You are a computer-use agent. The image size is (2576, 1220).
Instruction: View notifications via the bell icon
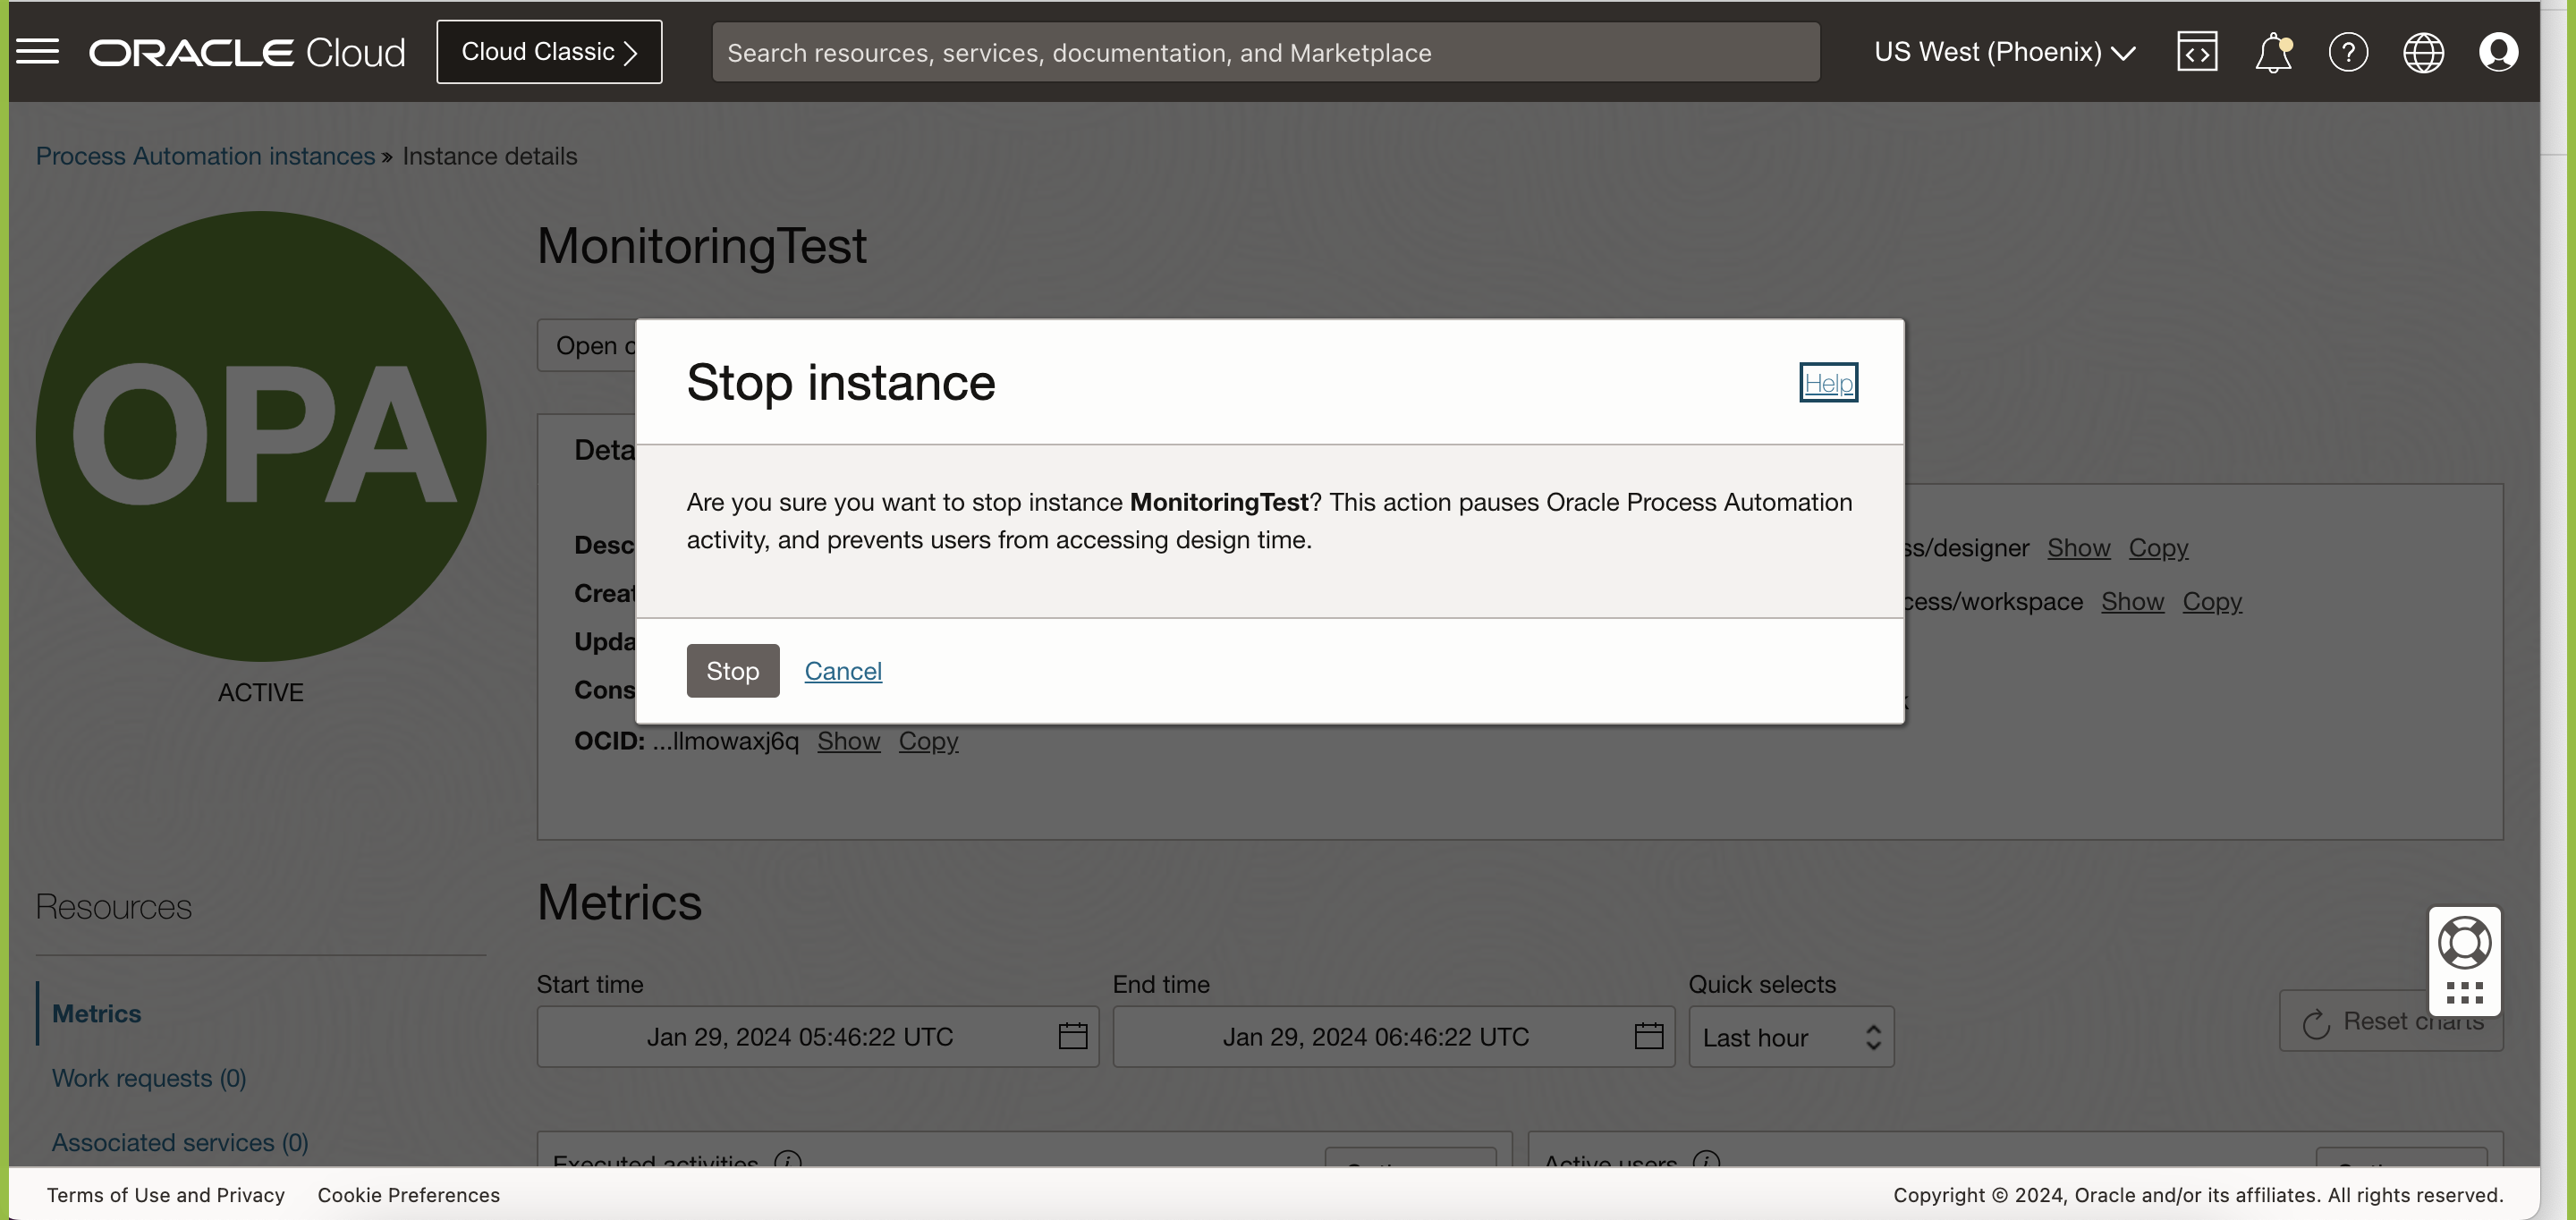pyautogui.click(x=2273, y=51)
